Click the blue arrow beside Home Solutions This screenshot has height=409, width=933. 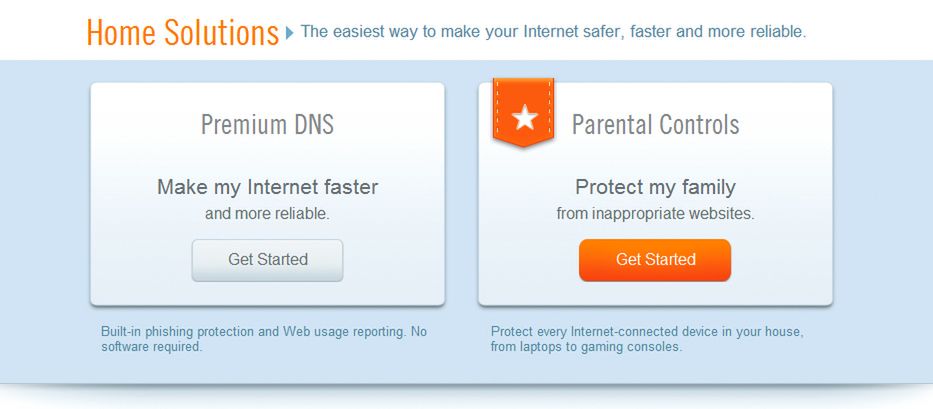tap(290, 33)
